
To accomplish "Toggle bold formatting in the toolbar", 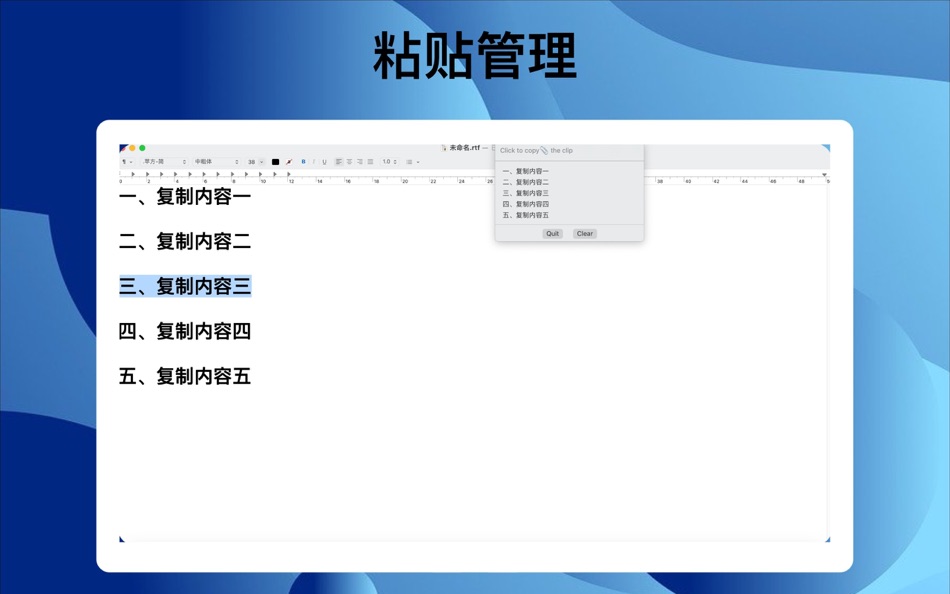I will pos(303,161).
